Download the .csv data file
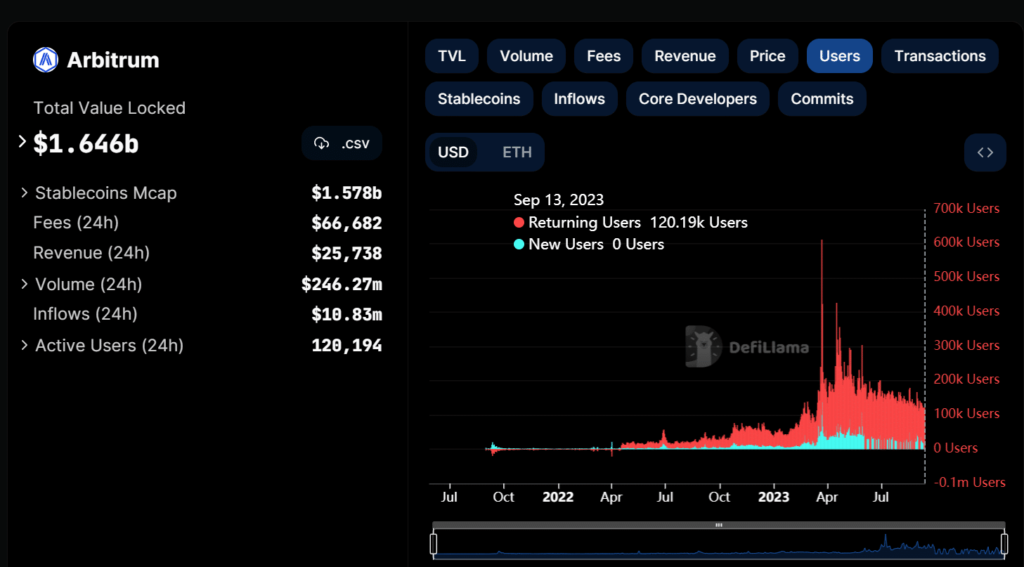 (342, 143)
